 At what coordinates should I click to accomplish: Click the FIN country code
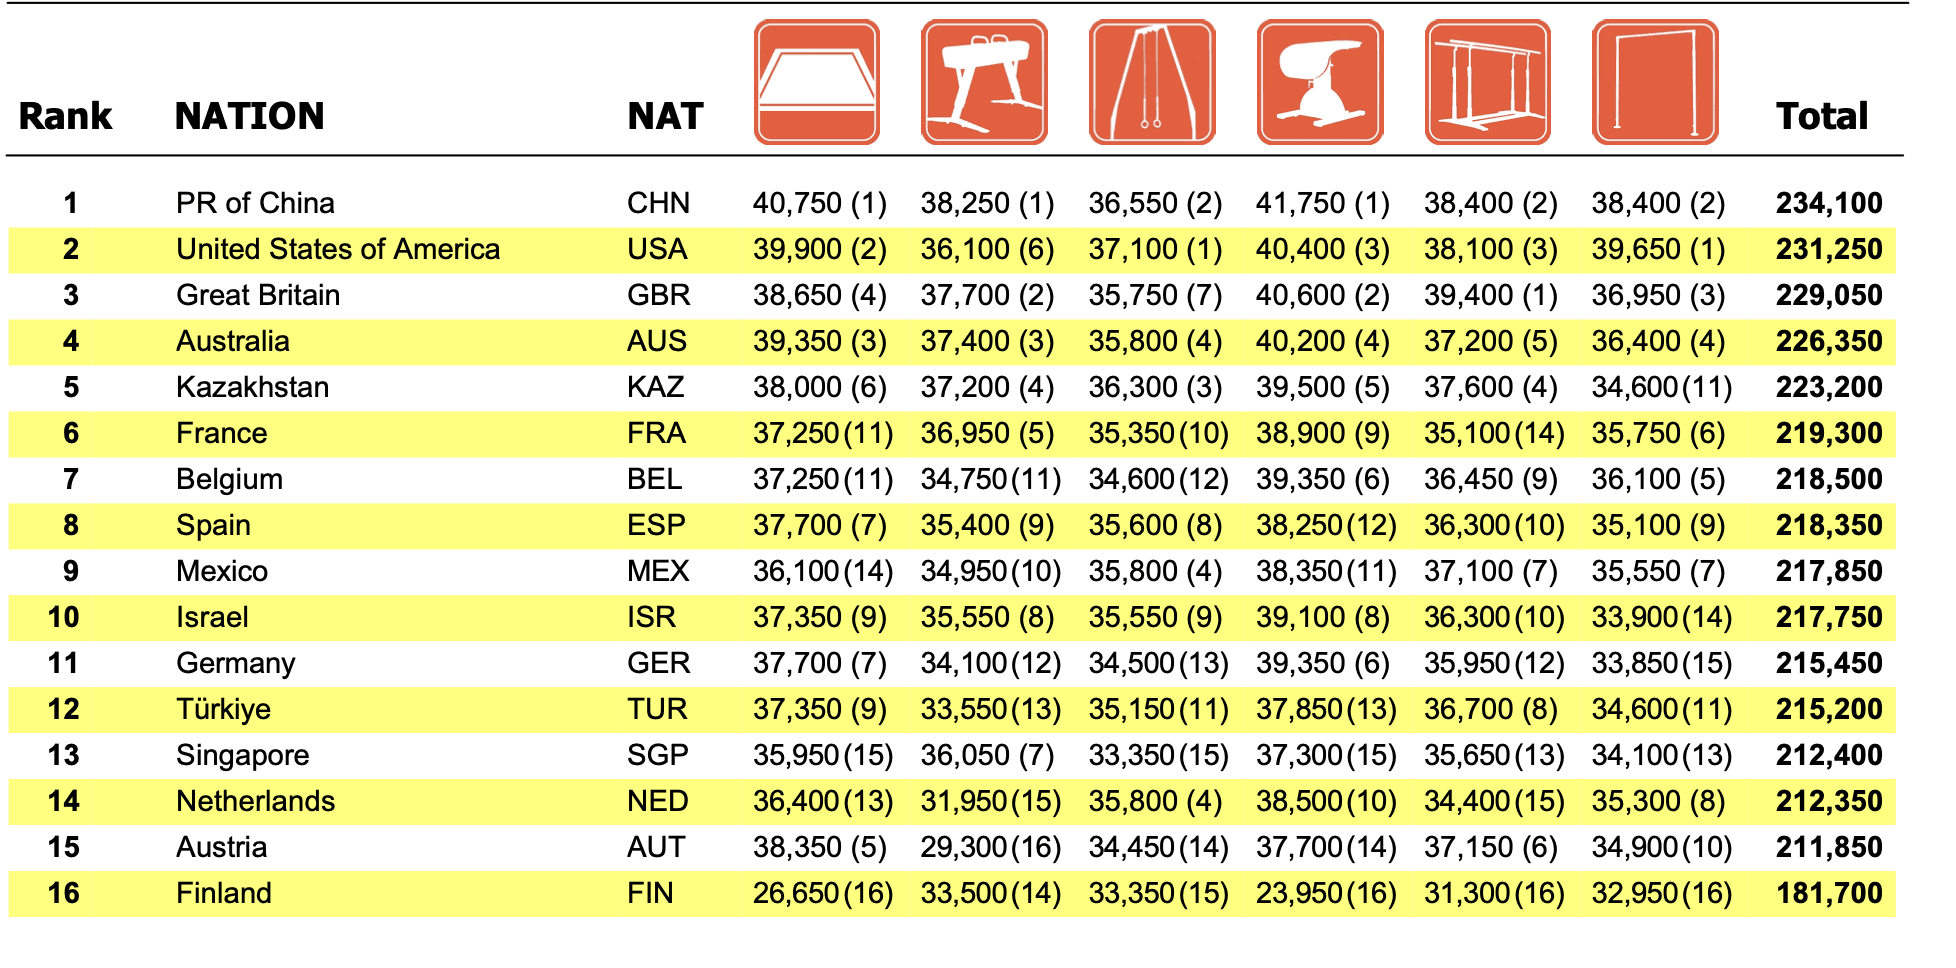(650, 893)
